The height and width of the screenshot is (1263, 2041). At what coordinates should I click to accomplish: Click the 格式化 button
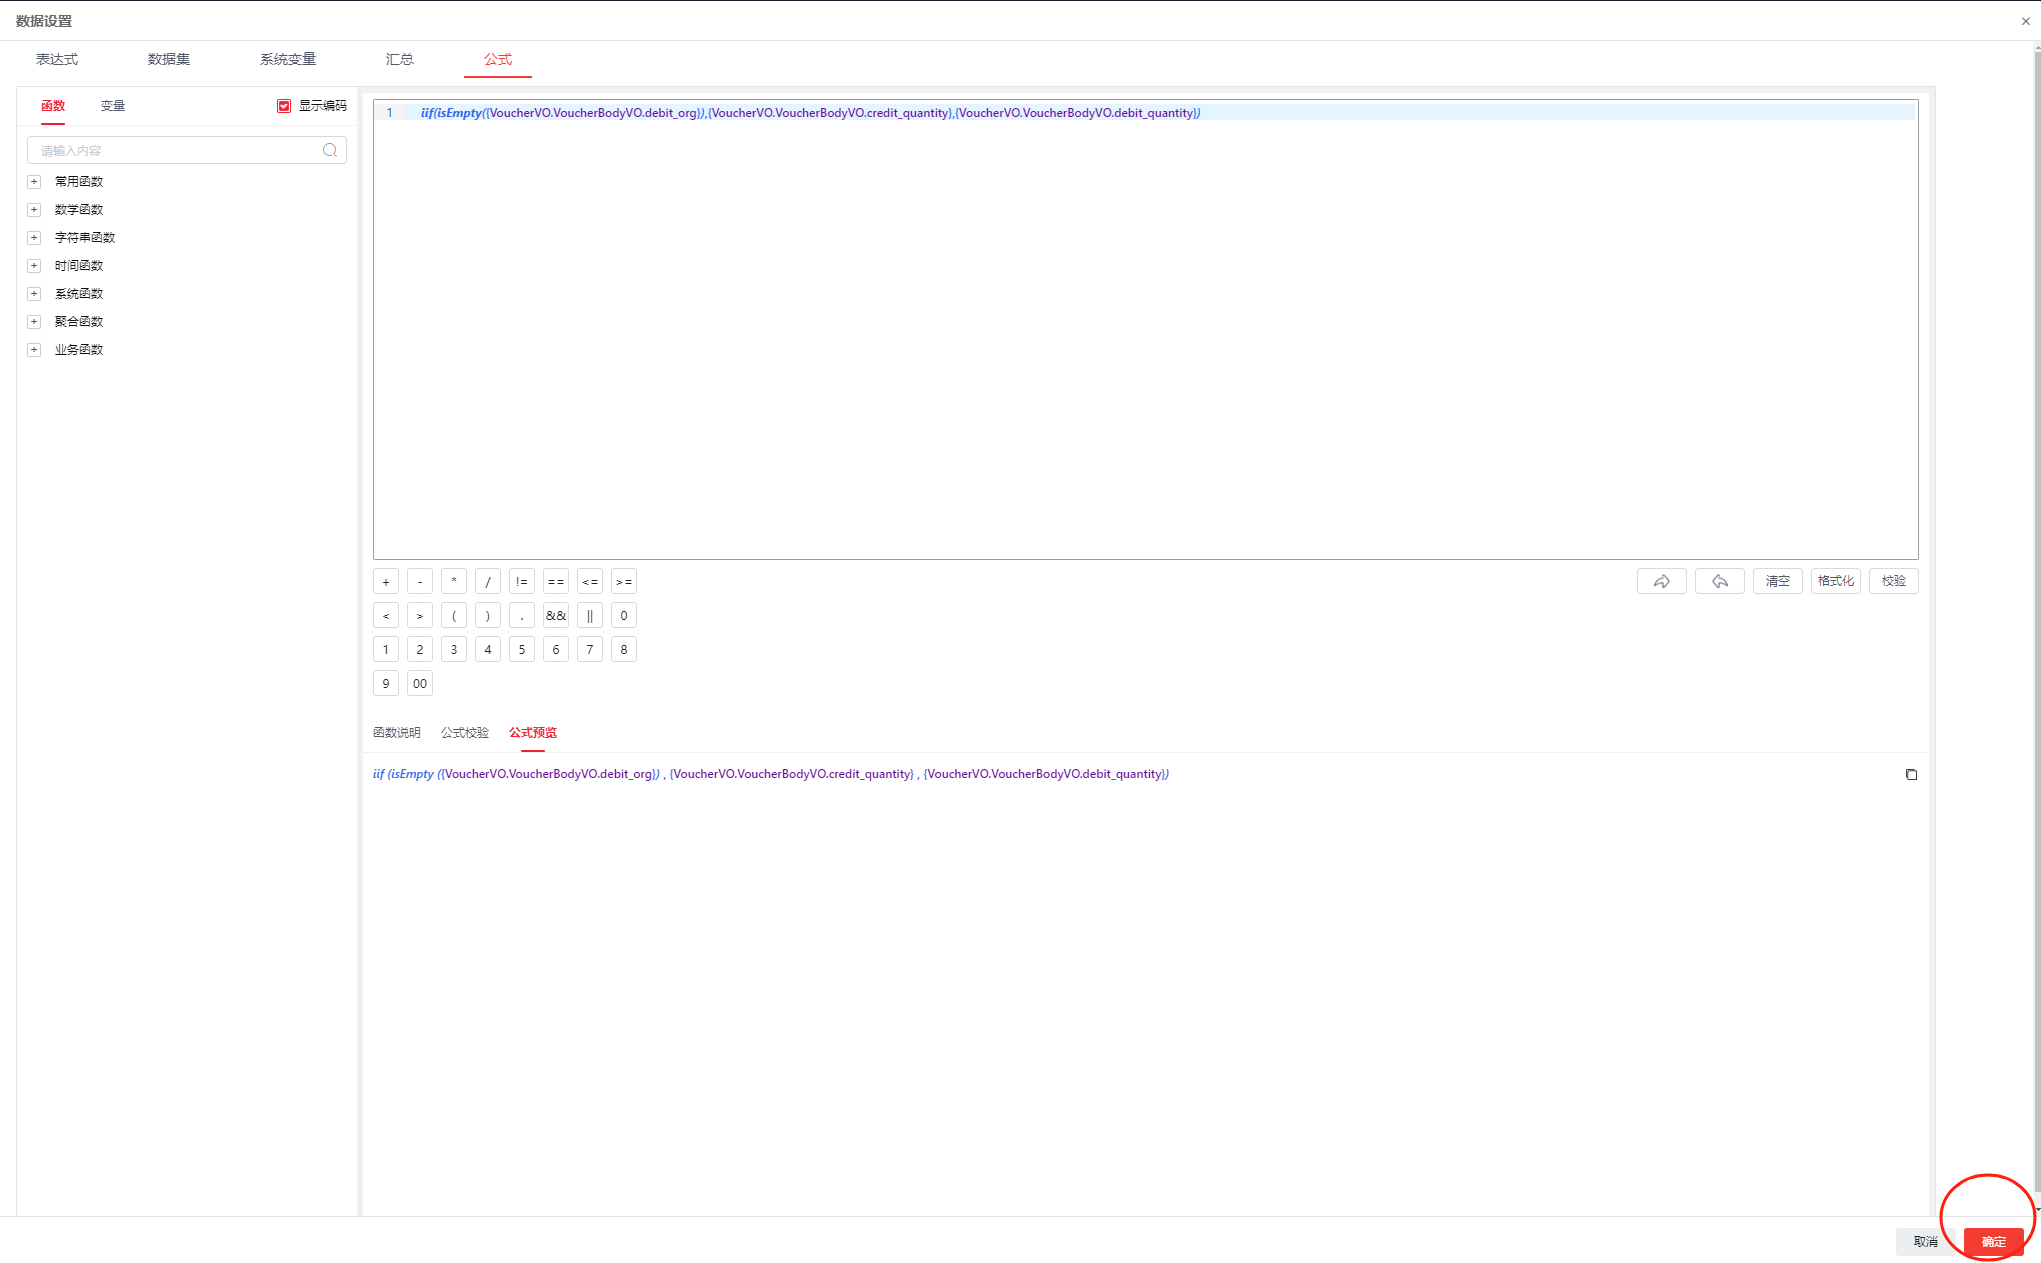point(1835,581)
